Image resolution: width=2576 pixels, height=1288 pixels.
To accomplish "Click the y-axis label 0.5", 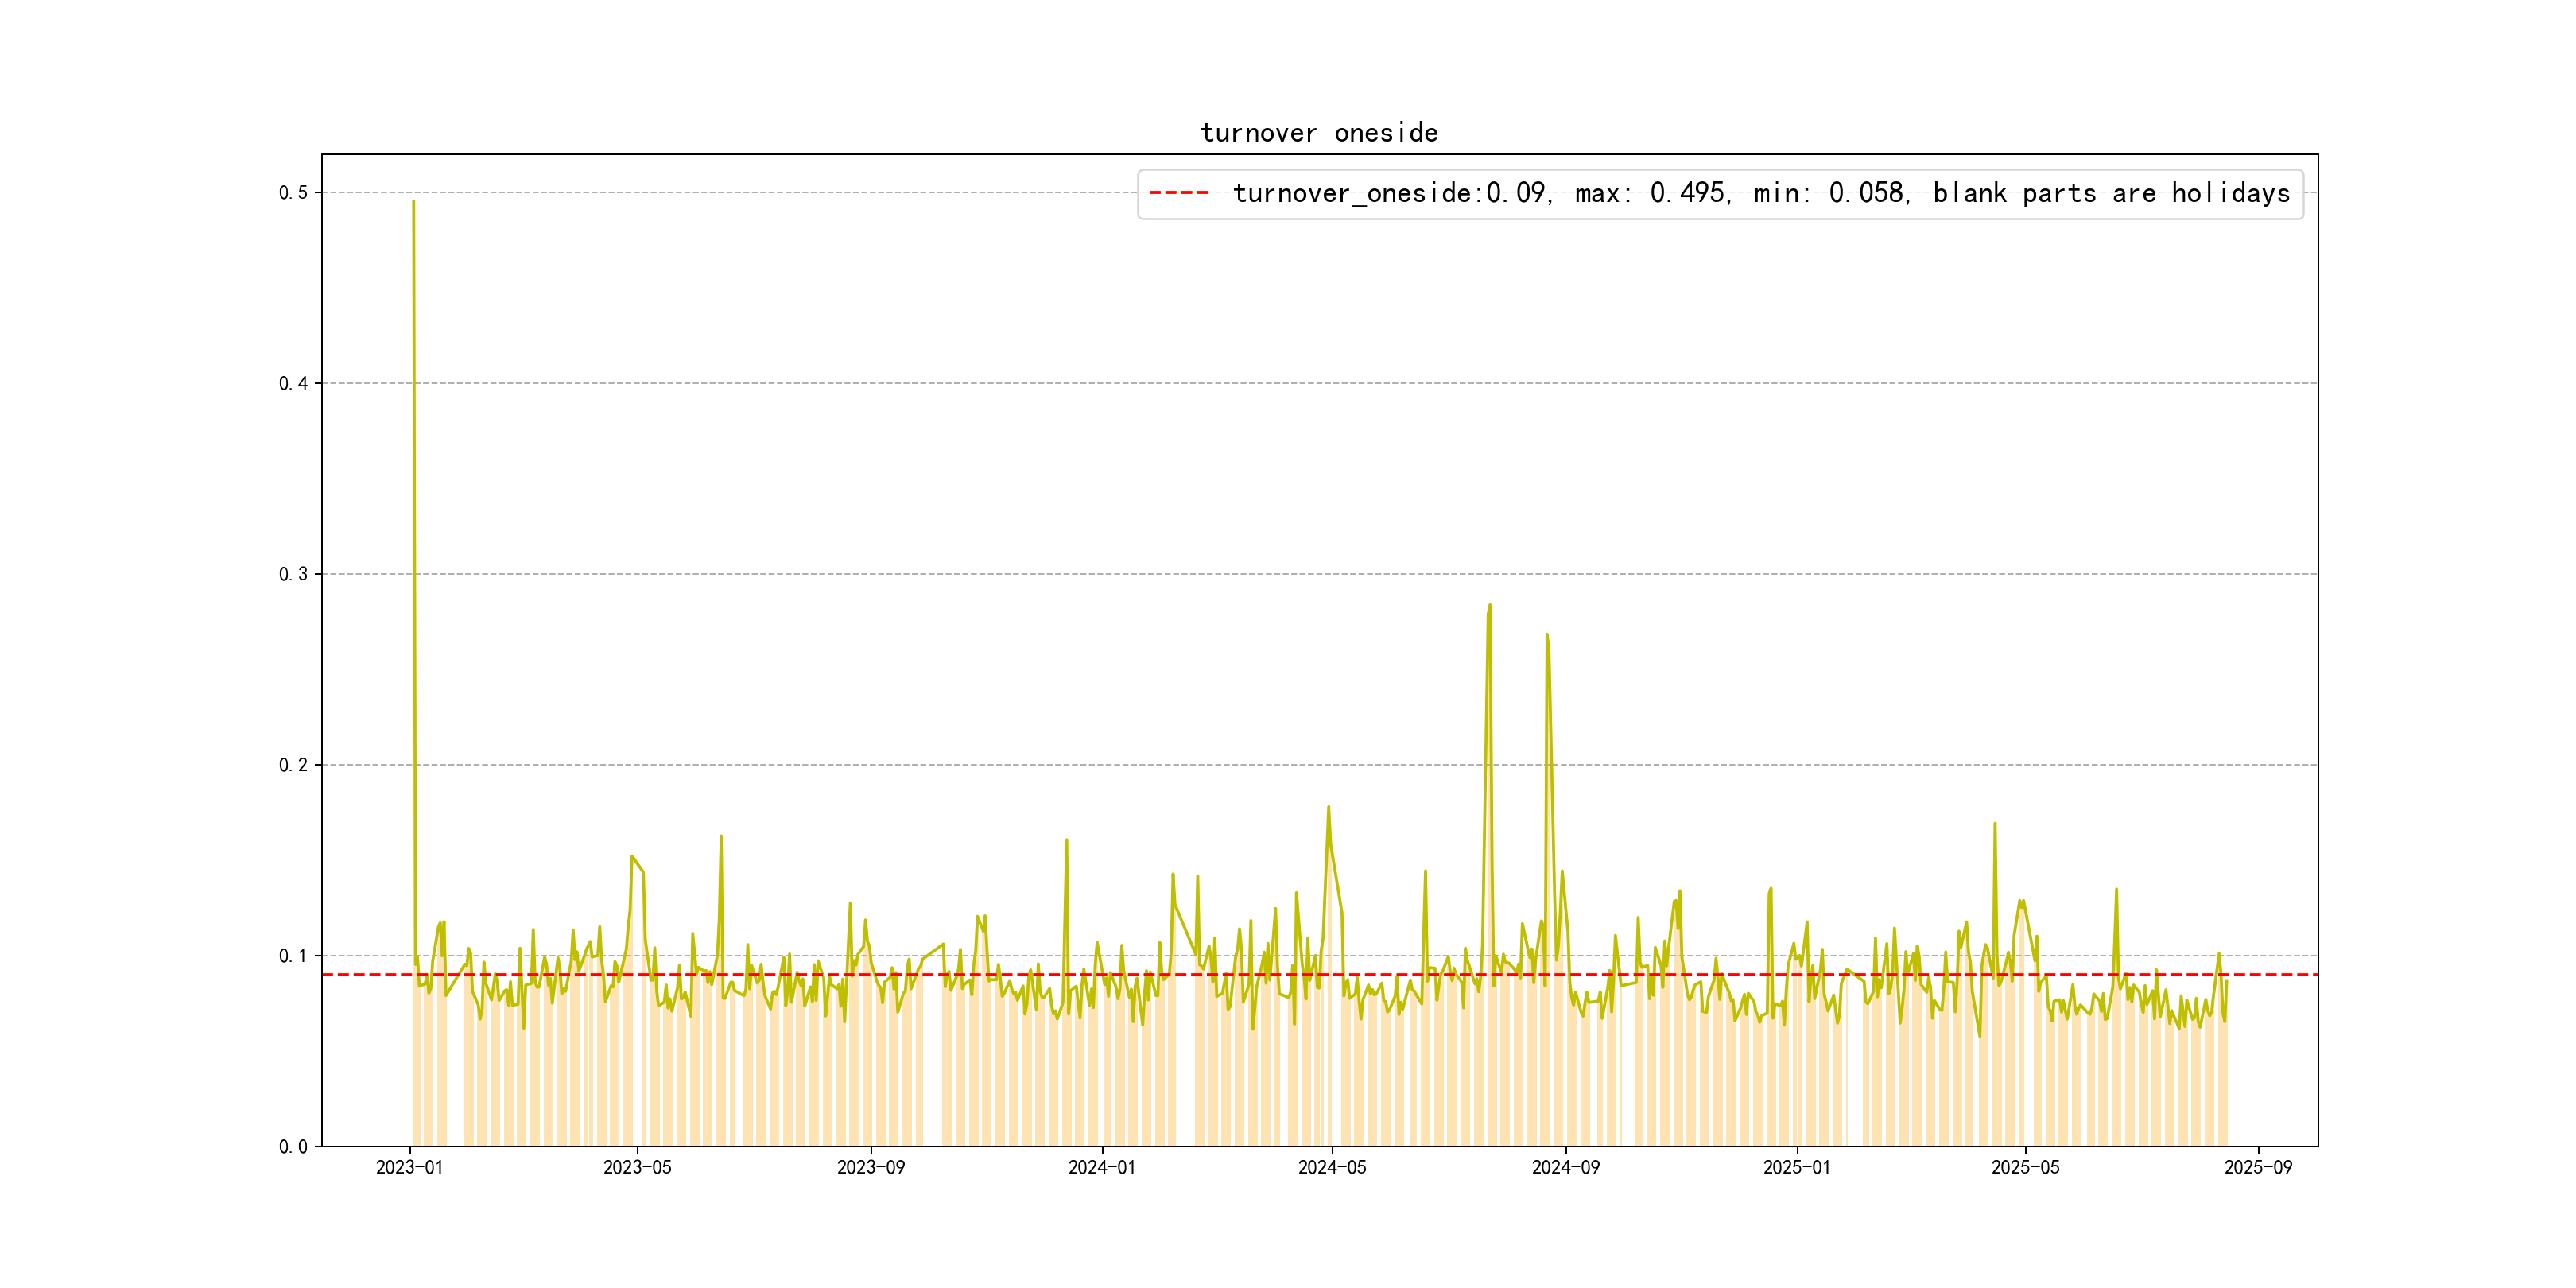I will pos(293,193).
